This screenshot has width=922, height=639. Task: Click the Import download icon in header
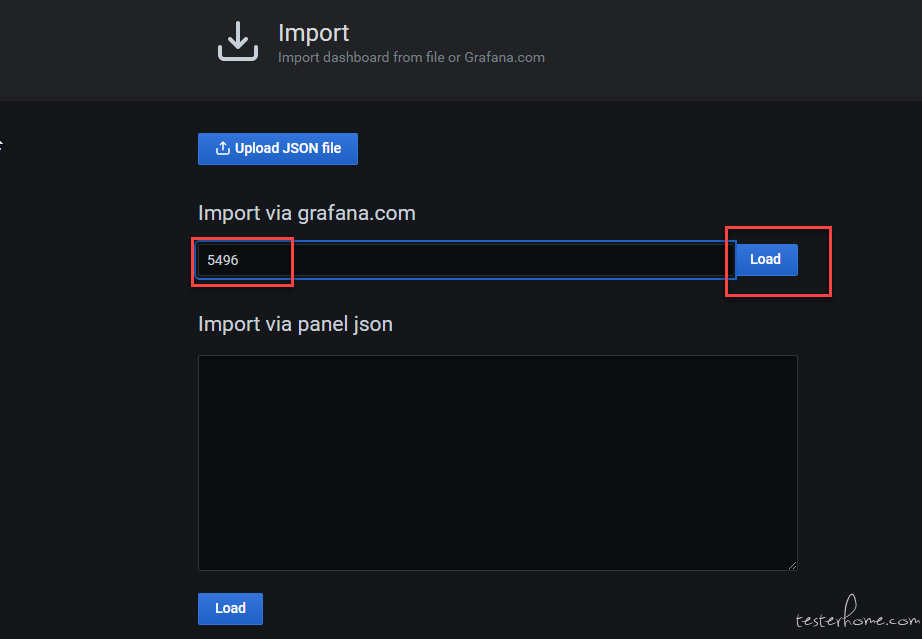(238, 41)
